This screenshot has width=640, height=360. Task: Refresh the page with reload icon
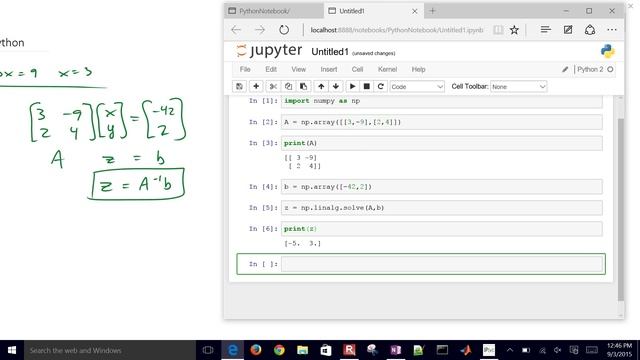(284, 30)
